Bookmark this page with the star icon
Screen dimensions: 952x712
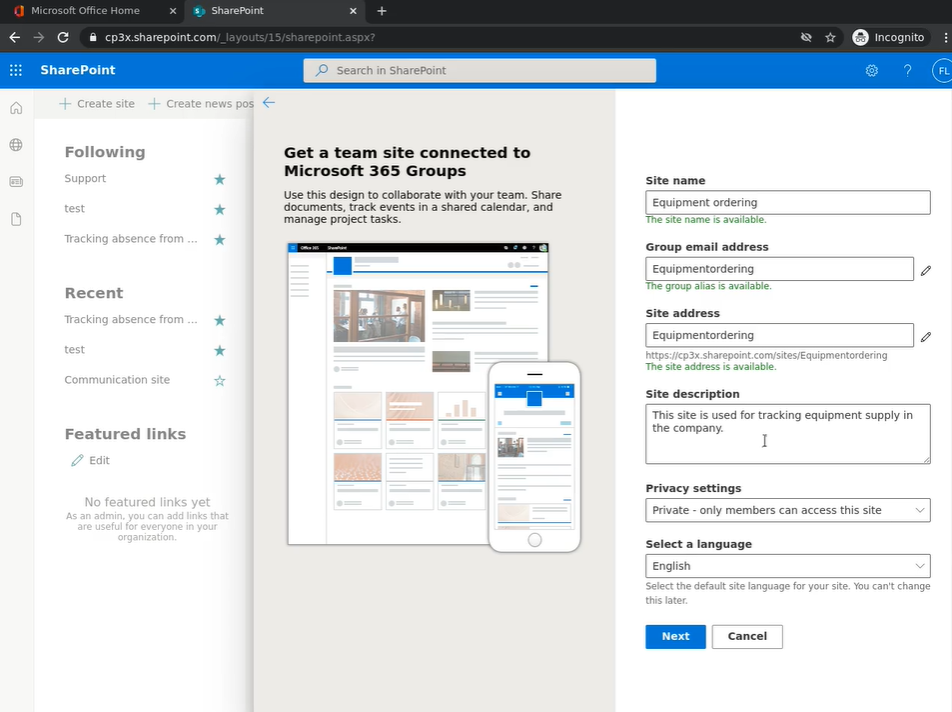point(830,38)
